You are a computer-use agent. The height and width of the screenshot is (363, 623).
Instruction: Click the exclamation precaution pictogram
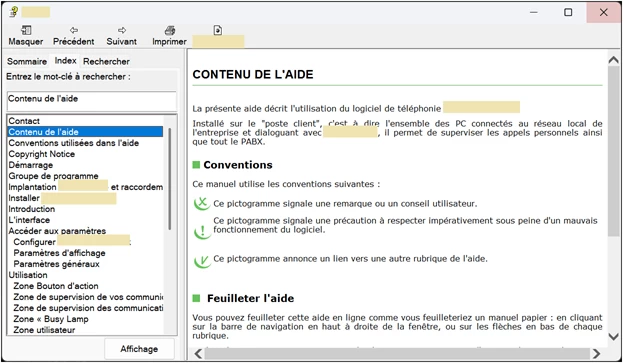point(202,232)
